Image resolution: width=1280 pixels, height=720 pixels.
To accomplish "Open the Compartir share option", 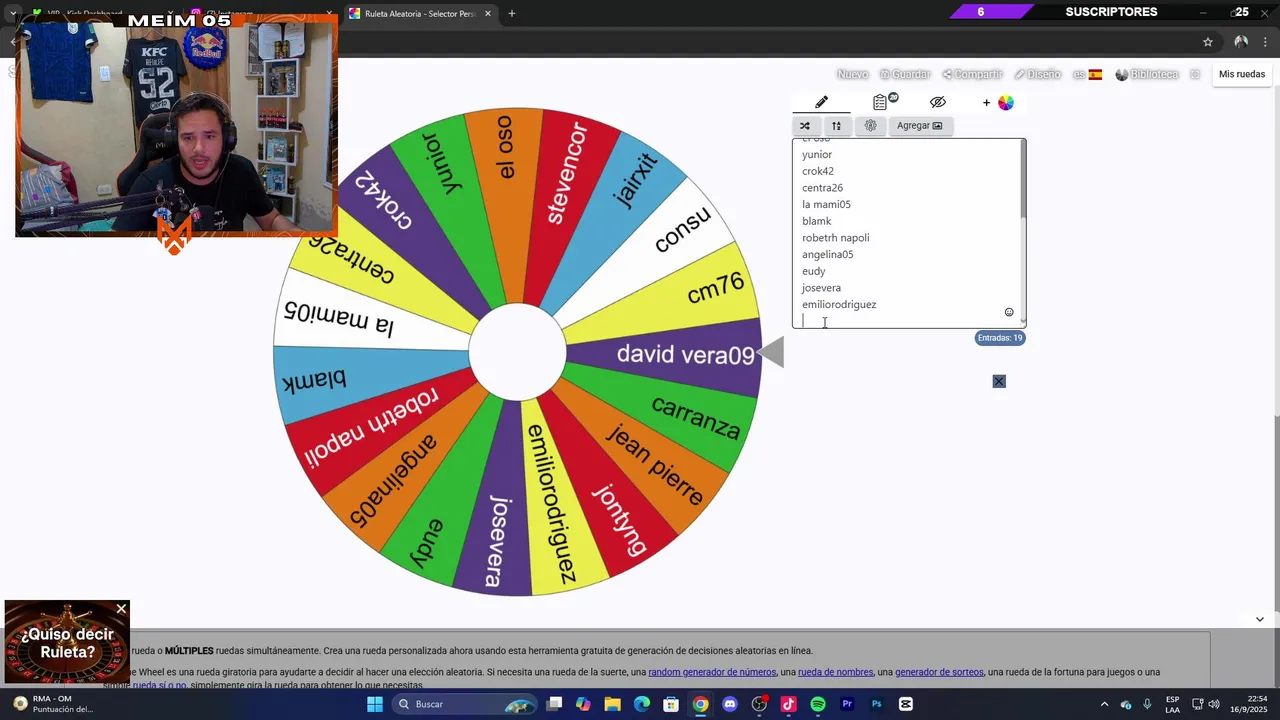I will click(x=972, y=74).
